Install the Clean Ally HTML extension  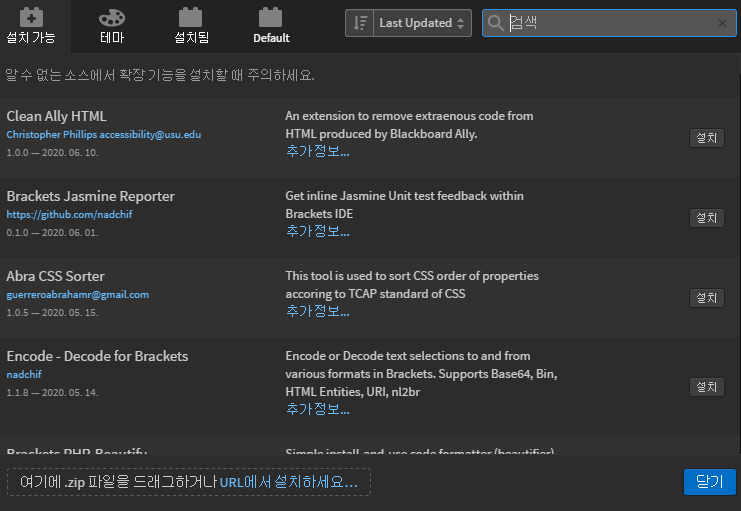coord(707,138)
